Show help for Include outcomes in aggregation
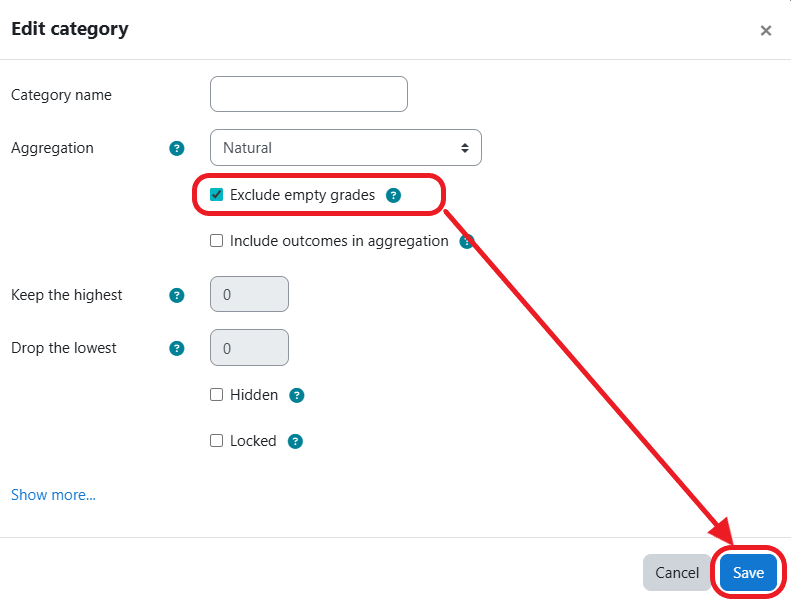Image resolution: width=791 pixels, height=603 pixels. (466, 241)
